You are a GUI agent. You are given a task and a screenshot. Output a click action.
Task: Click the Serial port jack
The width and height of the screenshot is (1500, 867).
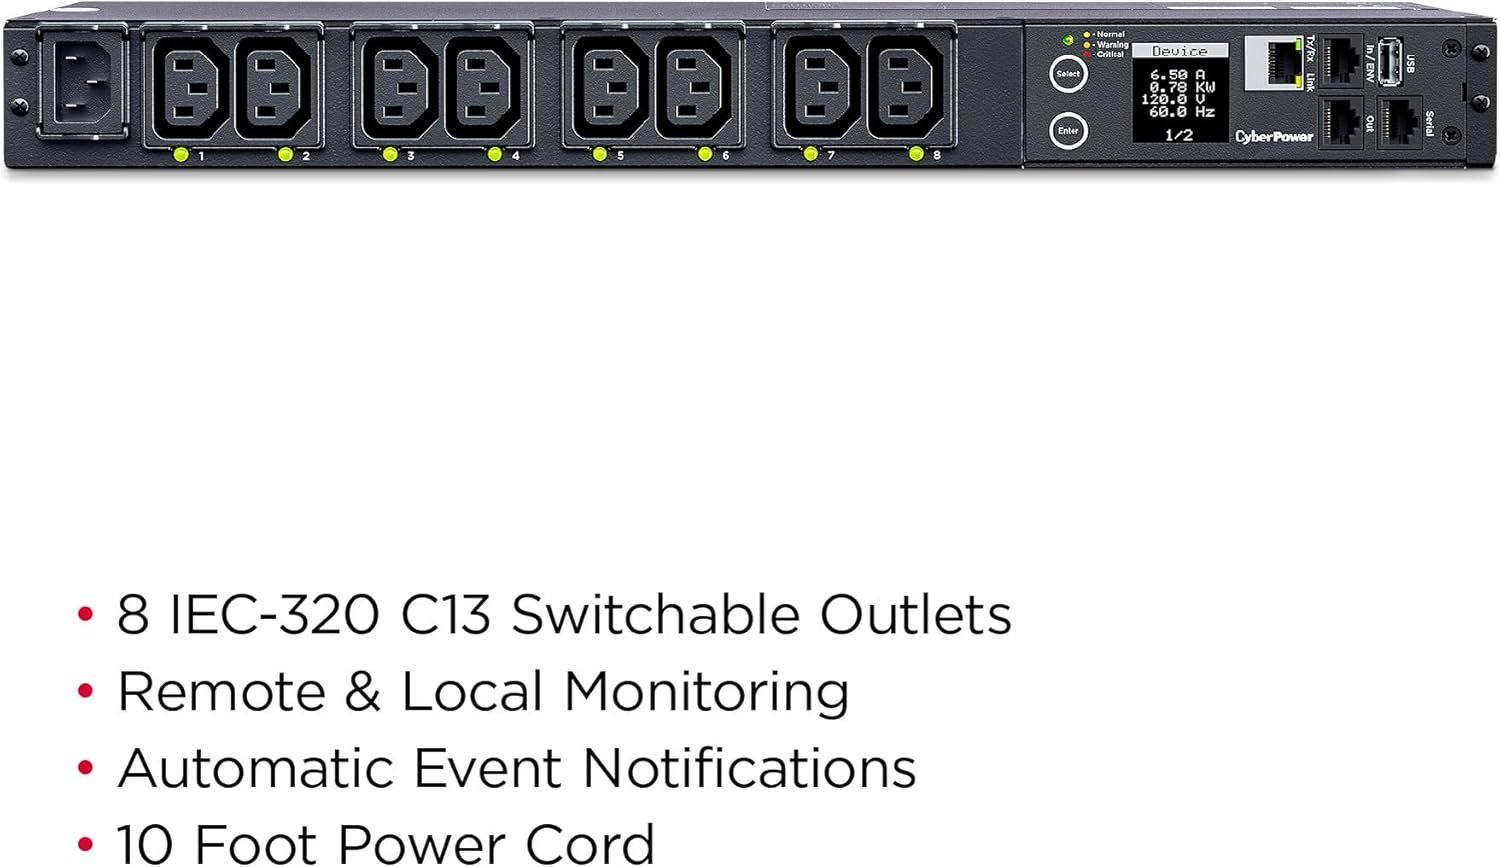1400,121
